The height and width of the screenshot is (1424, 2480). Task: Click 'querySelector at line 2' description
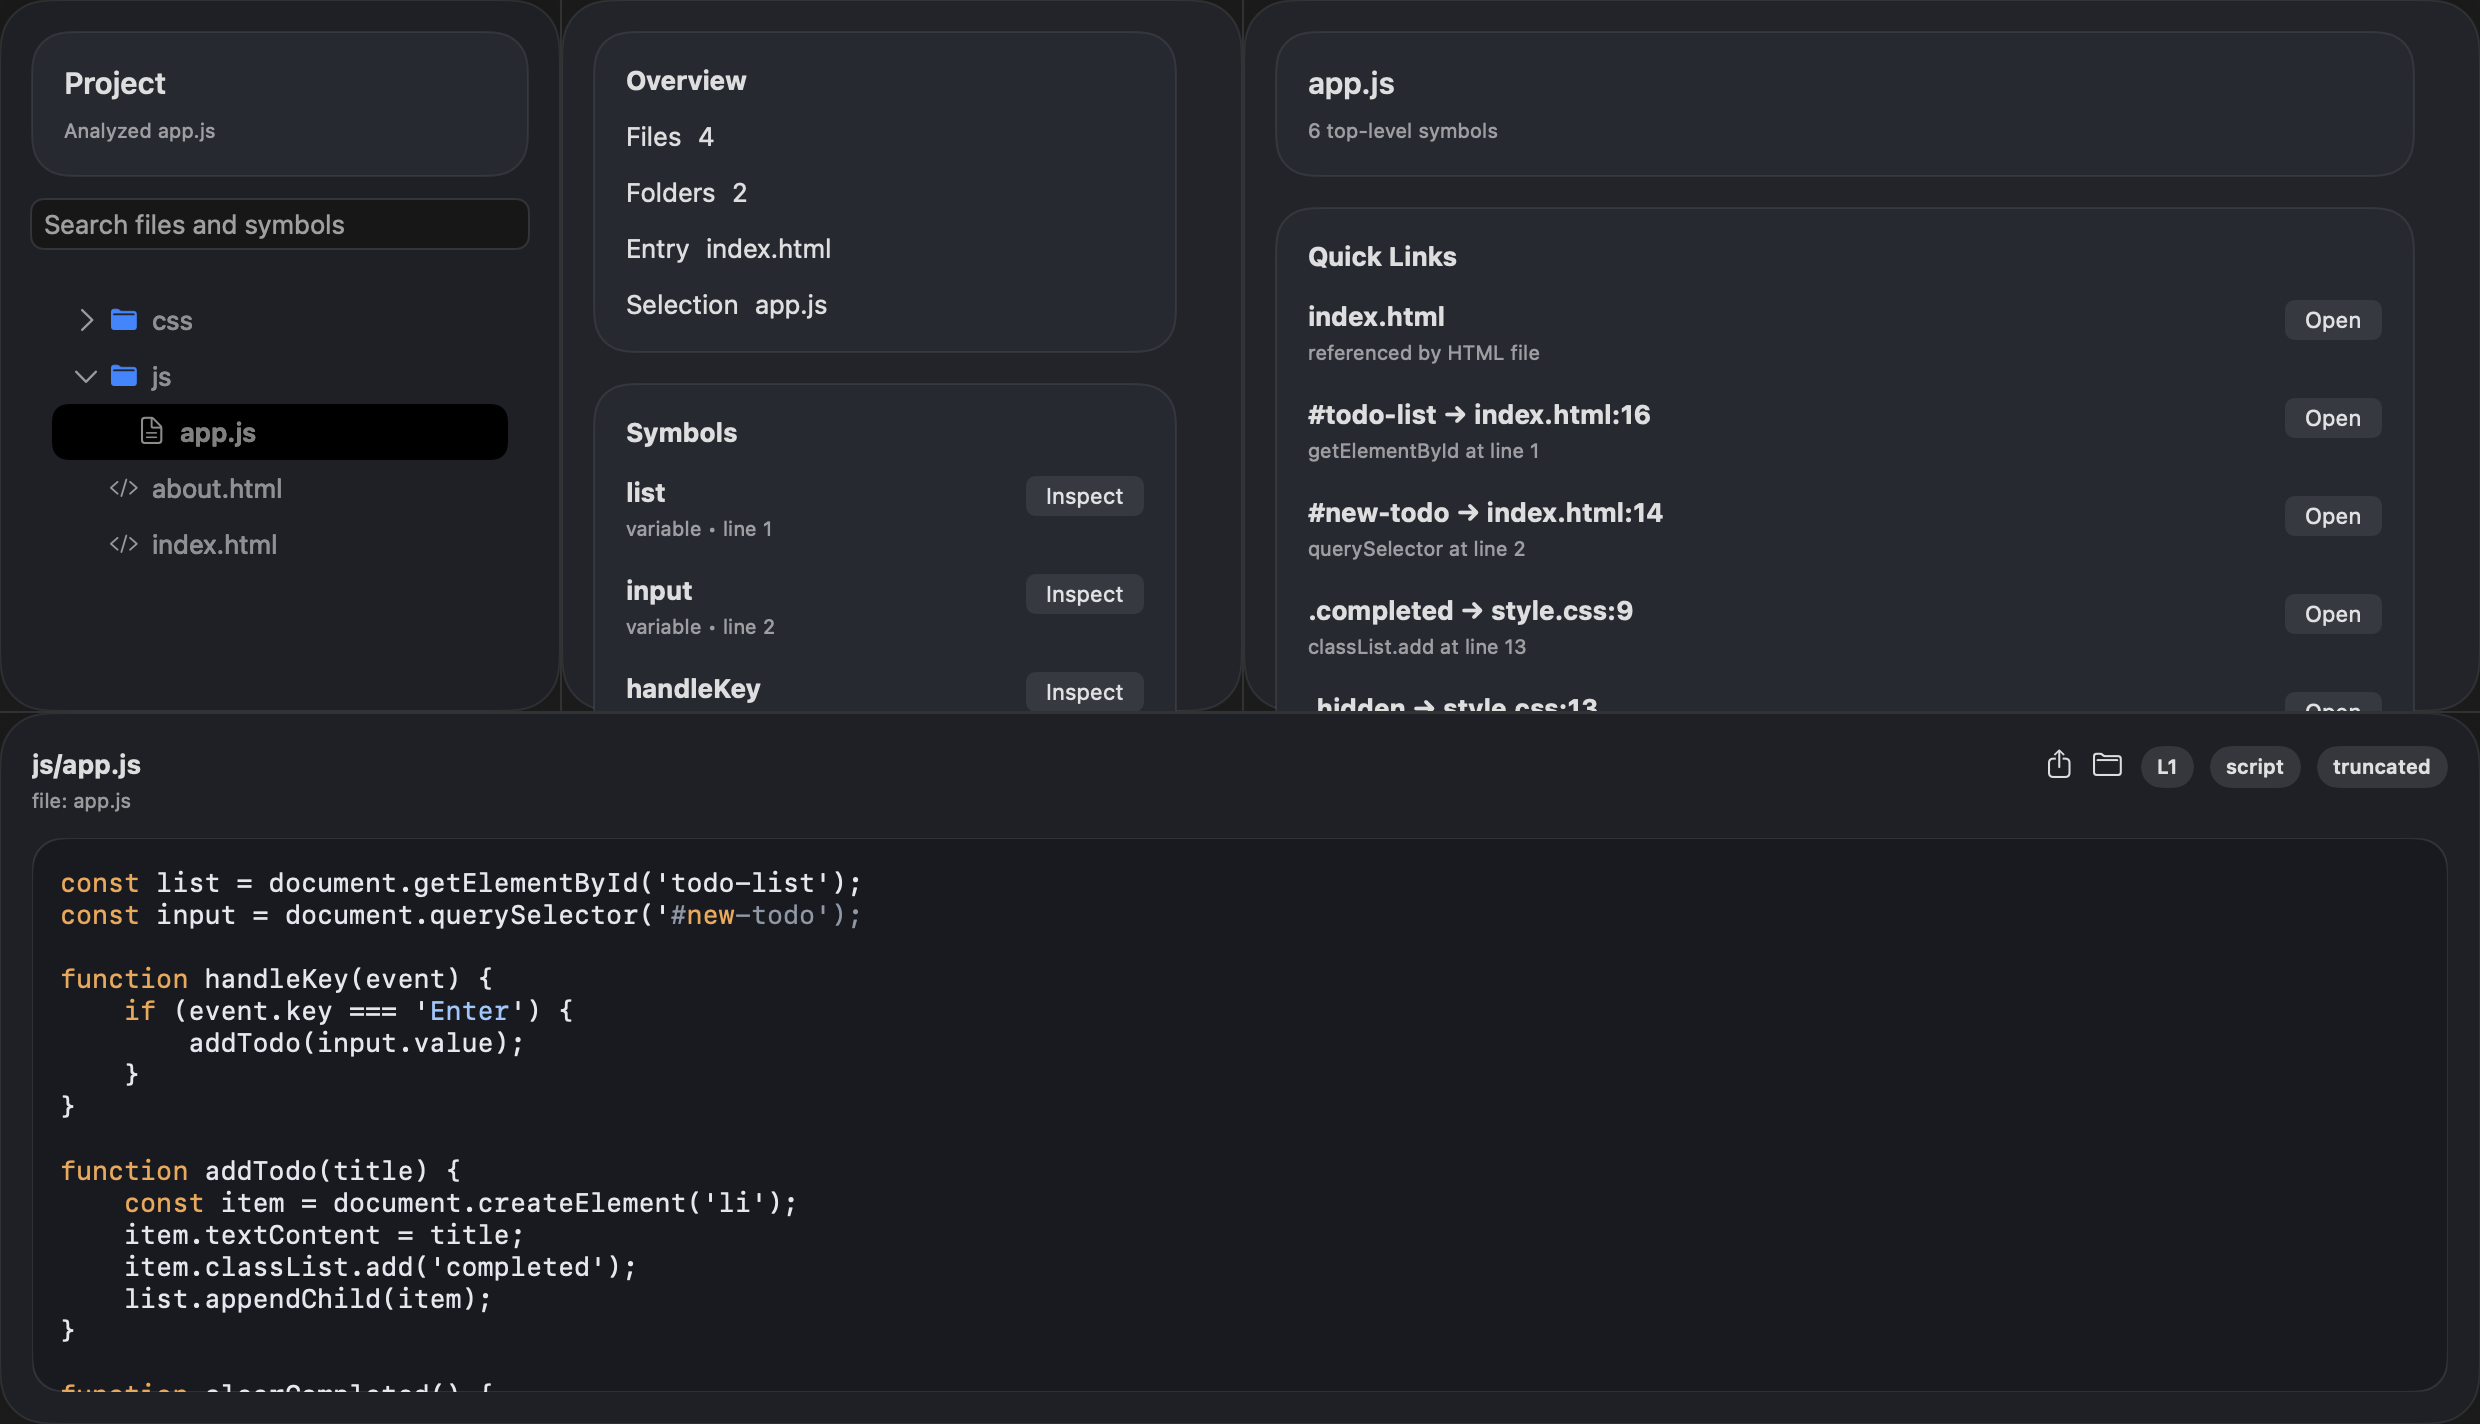coord(1416,548)
